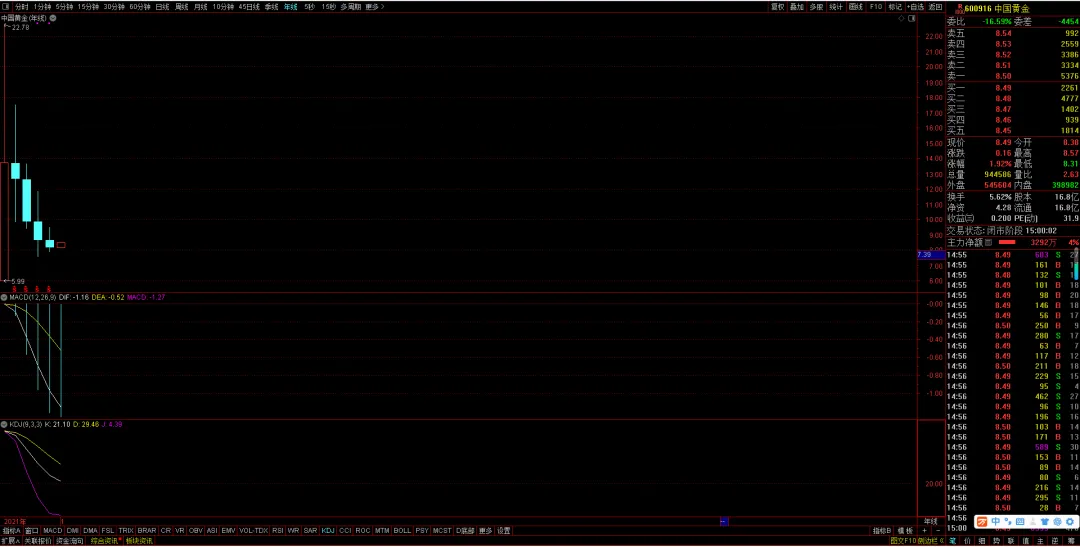1080x547 pixels.
Task: Zoom out chart with − button
Action: point(937,531)
